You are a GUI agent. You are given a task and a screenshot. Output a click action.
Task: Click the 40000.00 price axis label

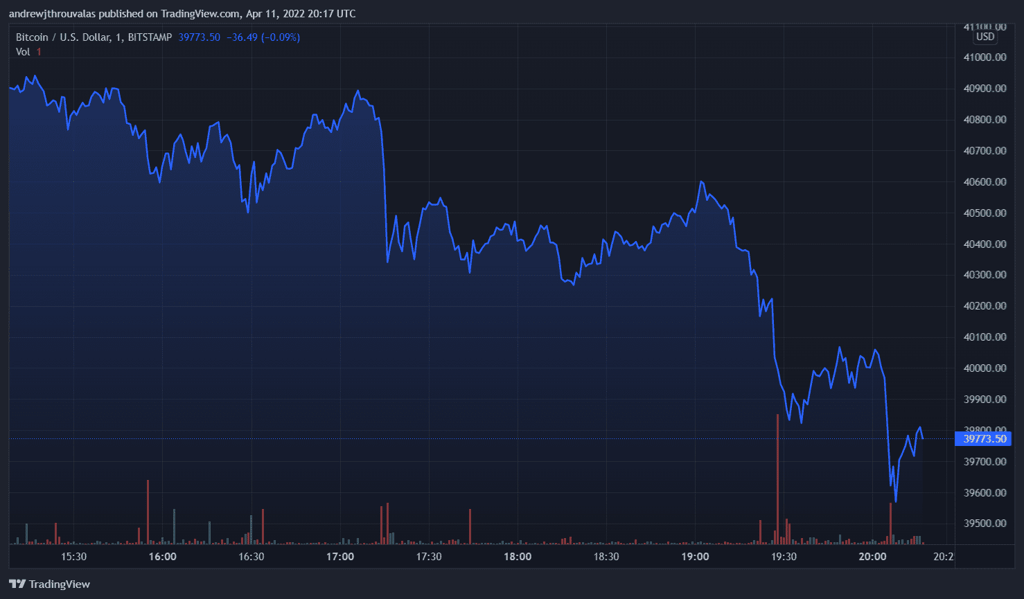tap(984, 368)
